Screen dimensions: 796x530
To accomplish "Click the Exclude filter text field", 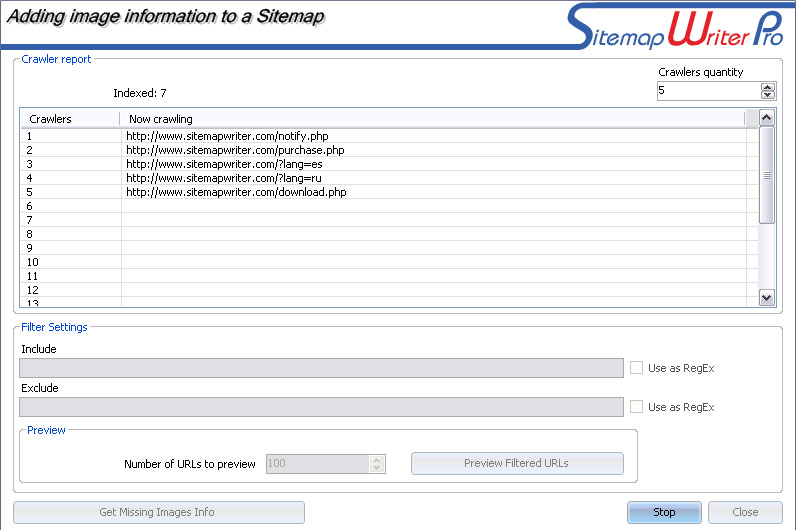I will (x=321, y=407).
